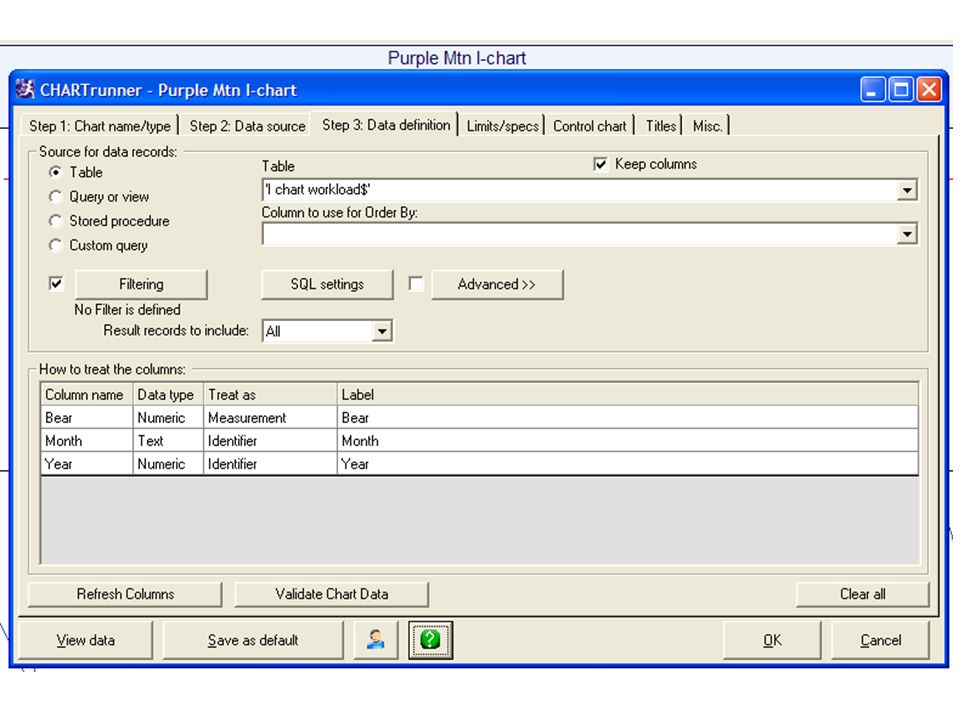Select the Query or view radio button
960x720 pixels.
point(55,197)
